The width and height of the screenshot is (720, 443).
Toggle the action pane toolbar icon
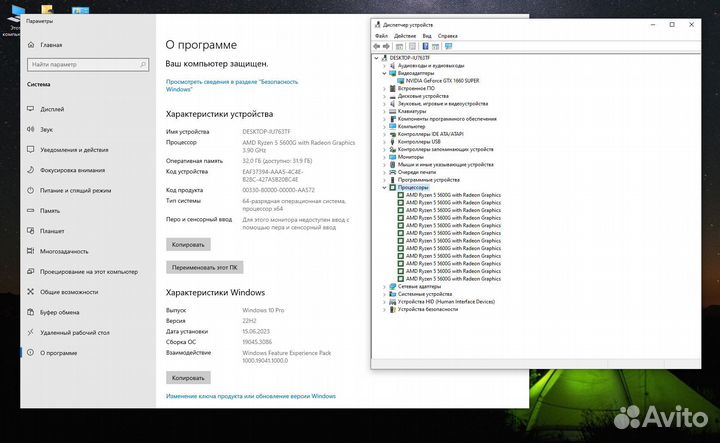pyautogui.click(x=435, y=46)
